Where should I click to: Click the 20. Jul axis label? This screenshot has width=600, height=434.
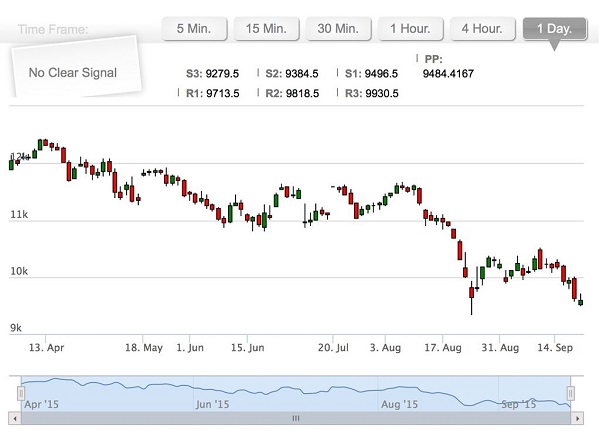coord(333,348)
